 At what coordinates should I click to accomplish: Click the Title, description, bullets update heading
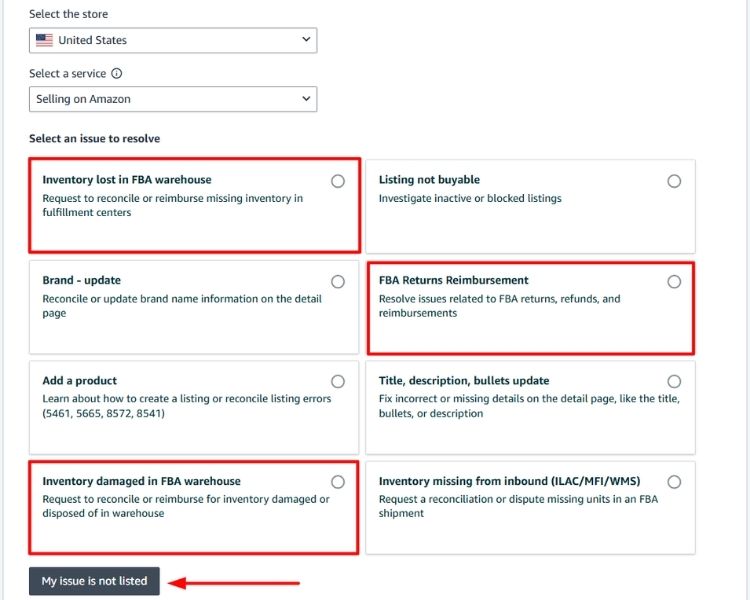point(464,380)
